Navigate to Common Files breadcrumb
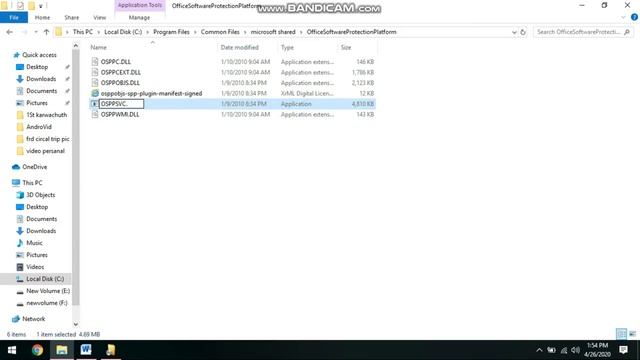This screenshot has width=640, height=360. pyautogui.click(x=220, y=32)
